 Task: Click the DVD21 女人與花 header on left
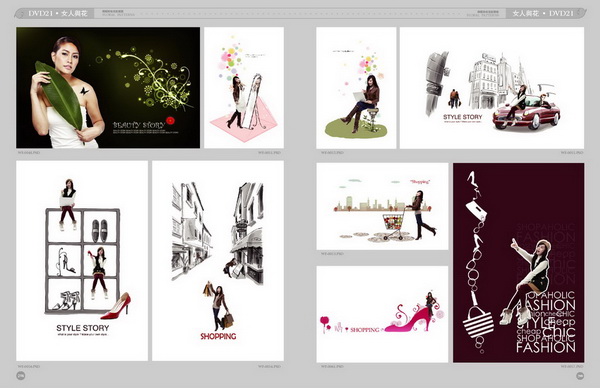point(58,13)
